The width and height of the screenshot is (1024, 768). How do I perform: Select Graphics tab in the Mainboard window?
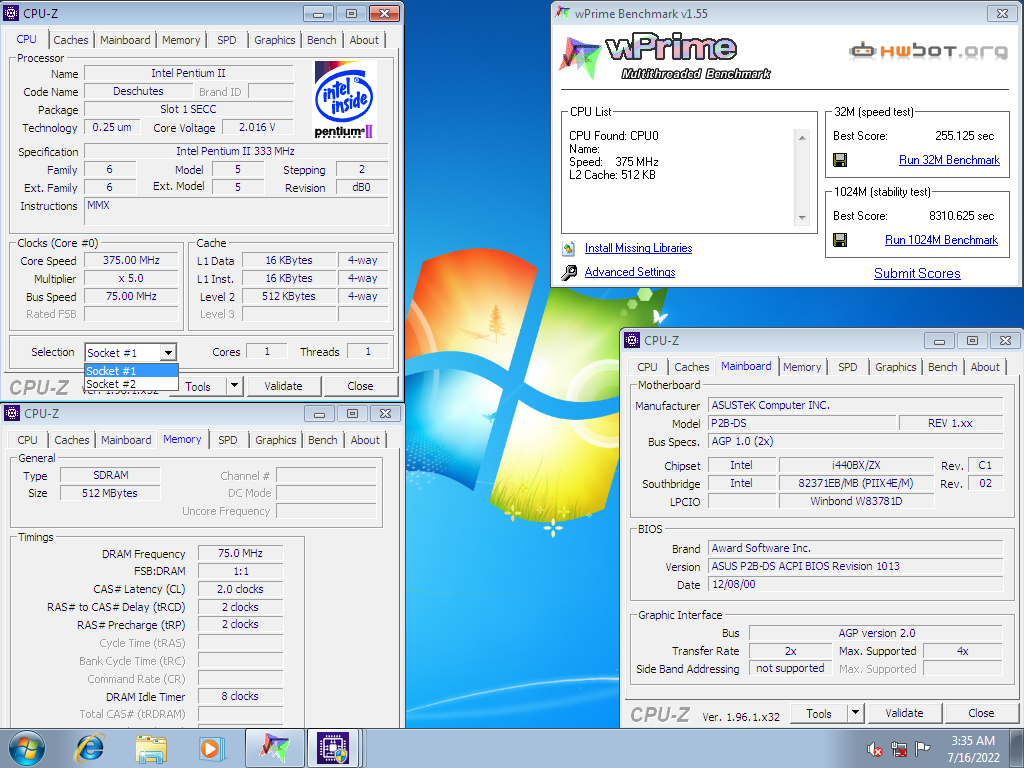[895, 367]
